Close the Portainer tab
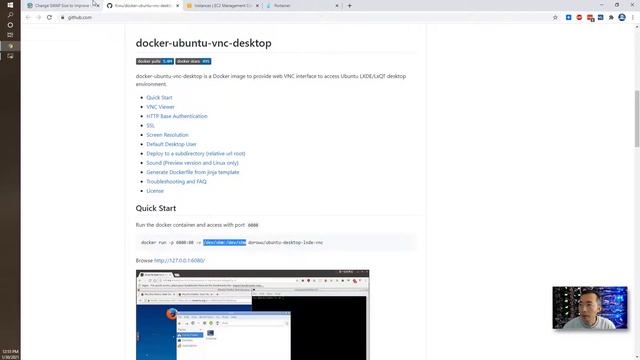The height and width of the screenshot is (360, 640). [x=337, y=6]
